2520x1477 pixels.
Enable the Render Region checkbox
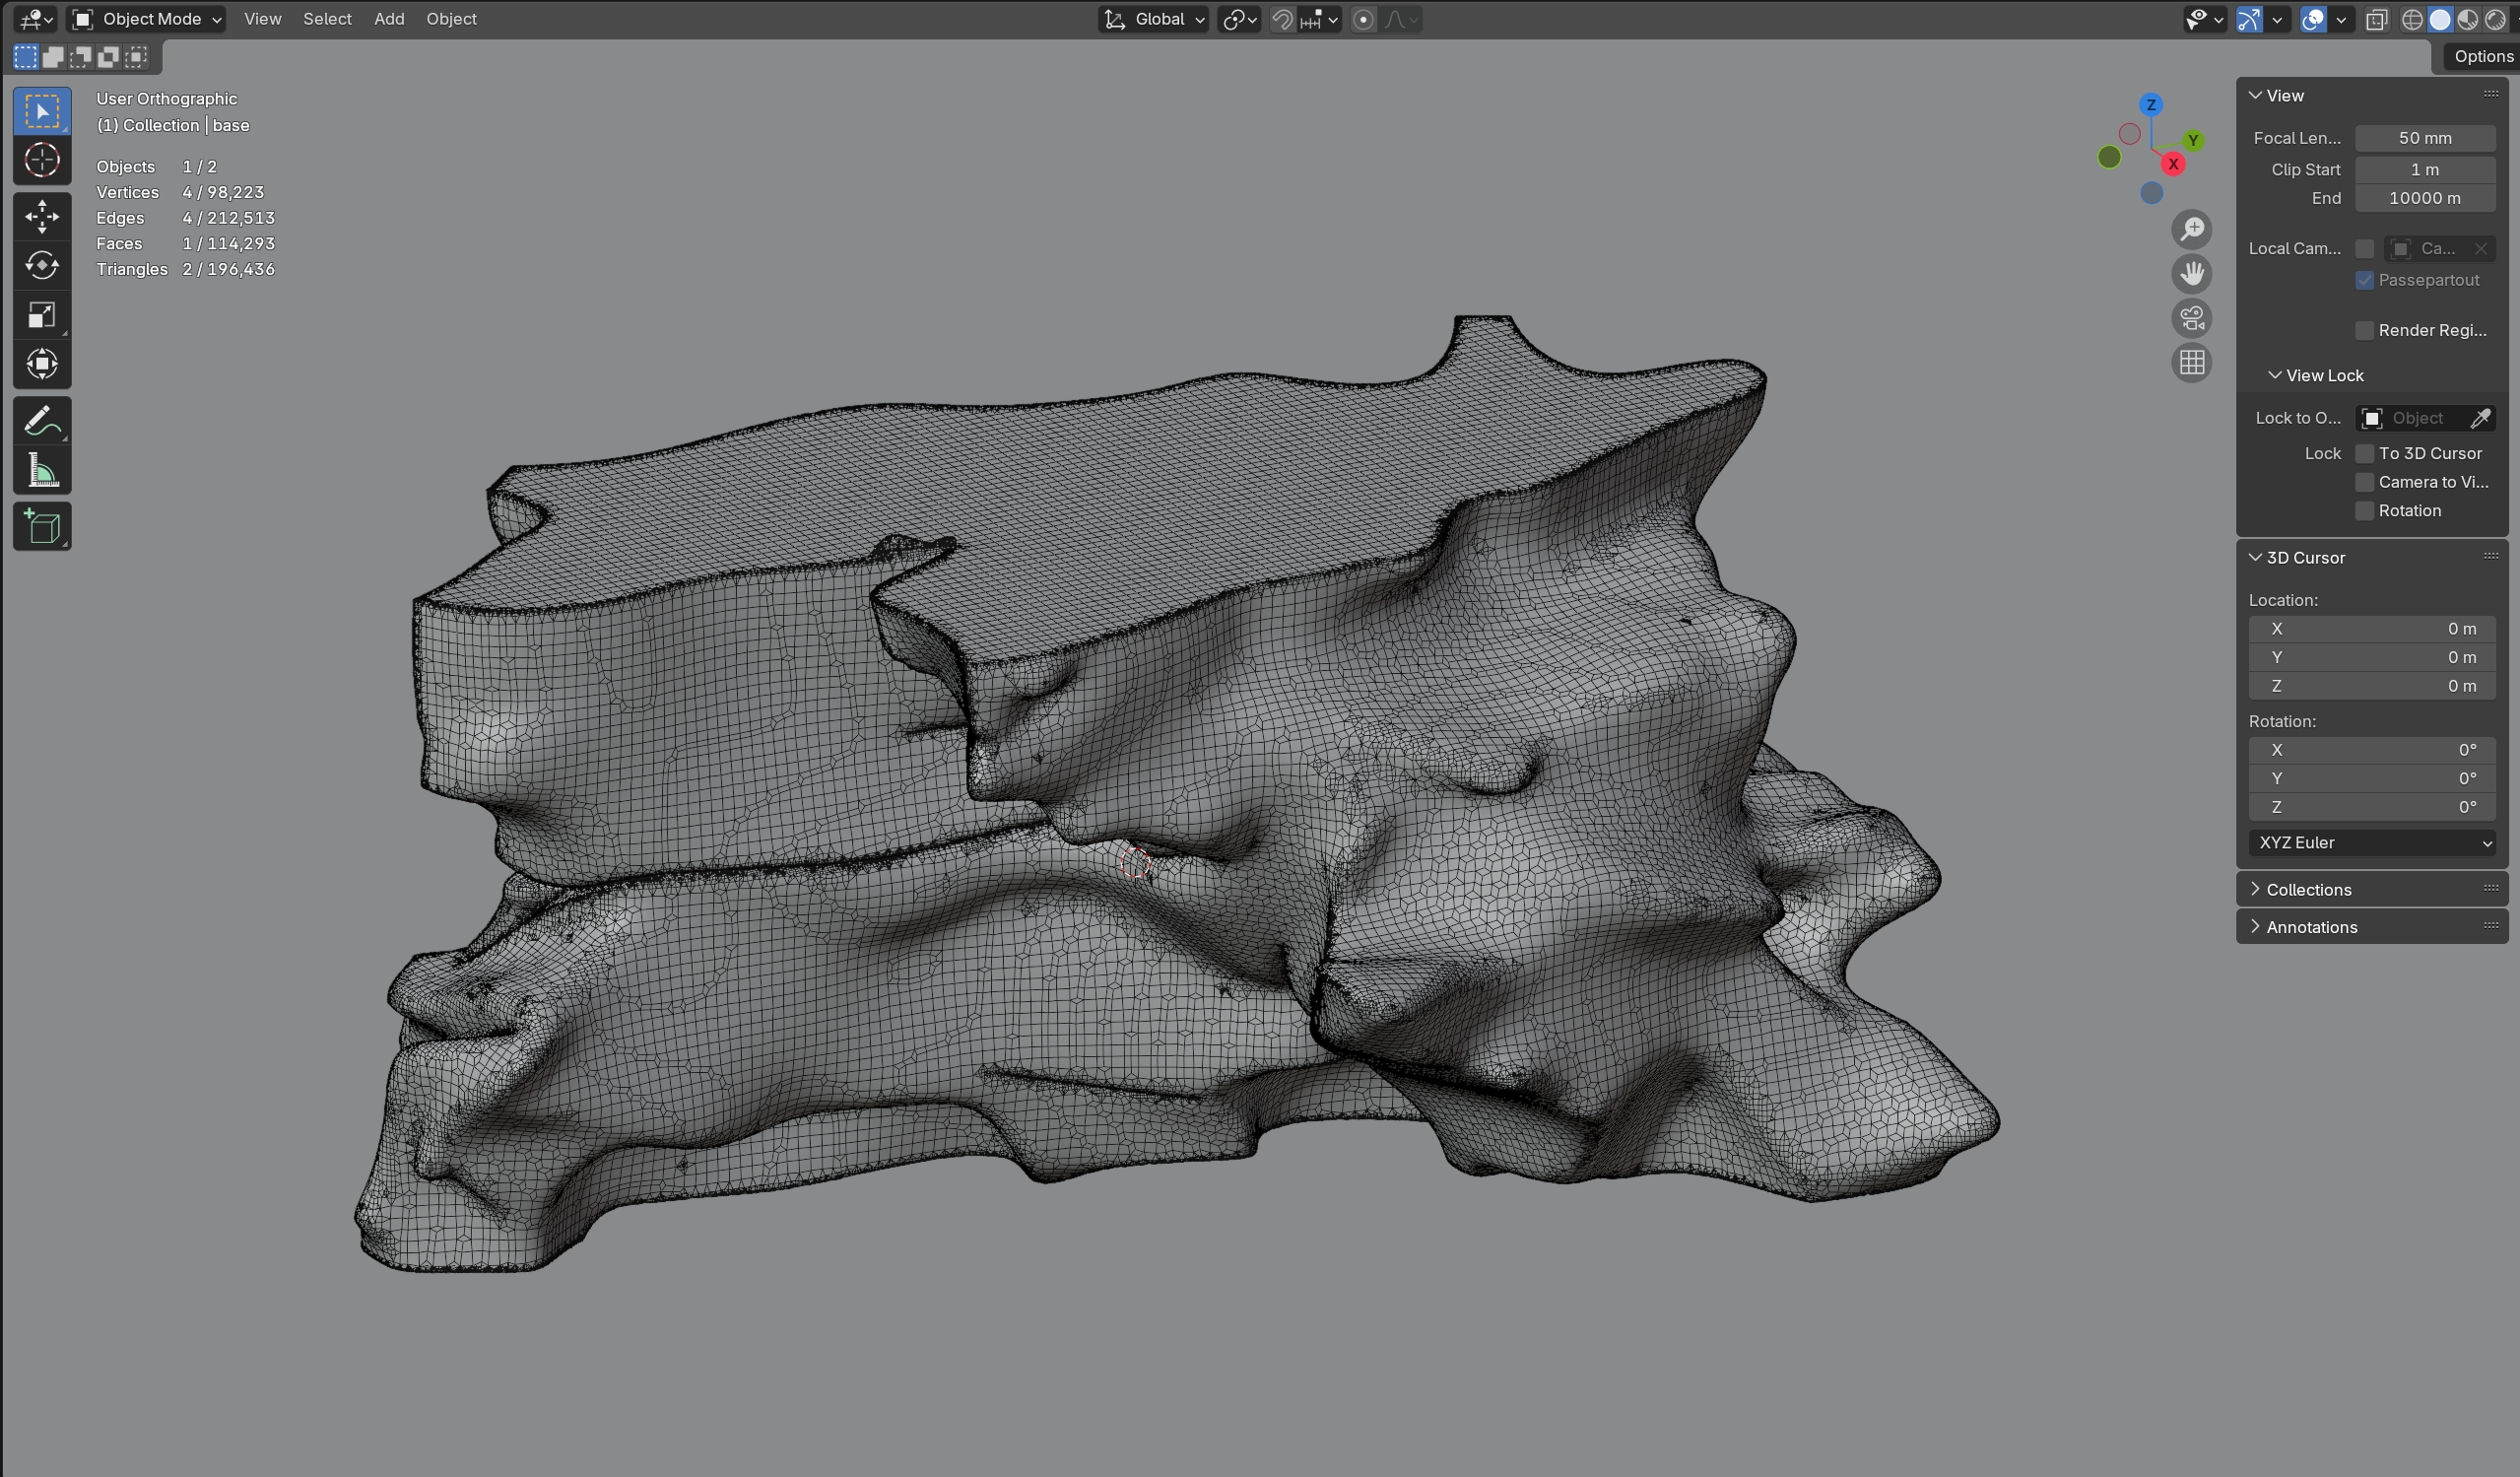[2365, 331]
